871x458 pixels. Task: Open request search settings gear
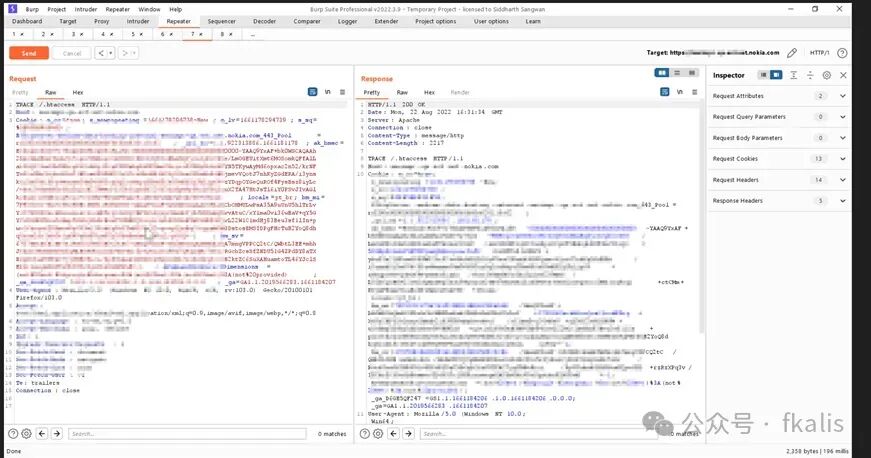click(26, 434)
